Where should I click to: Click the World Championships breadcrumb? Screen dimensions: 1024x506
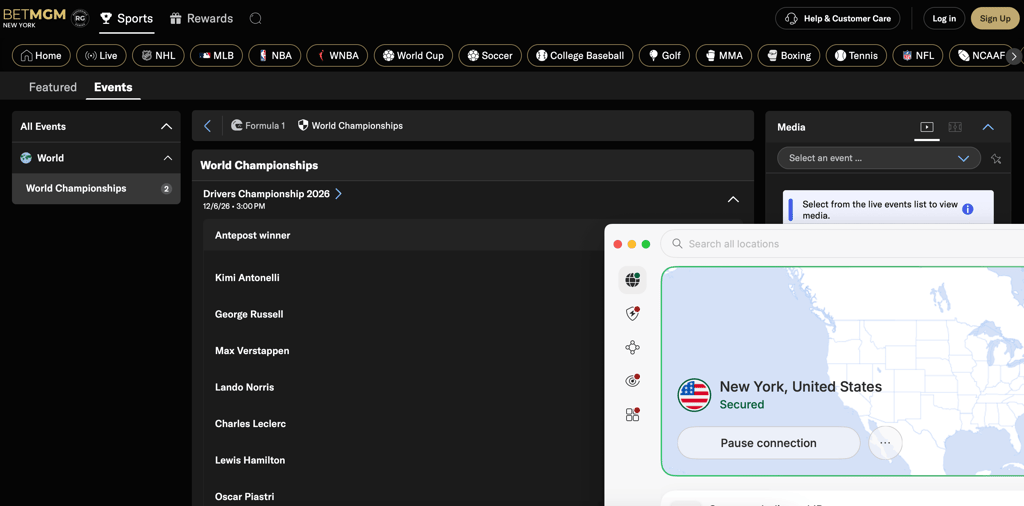point(350,125)
